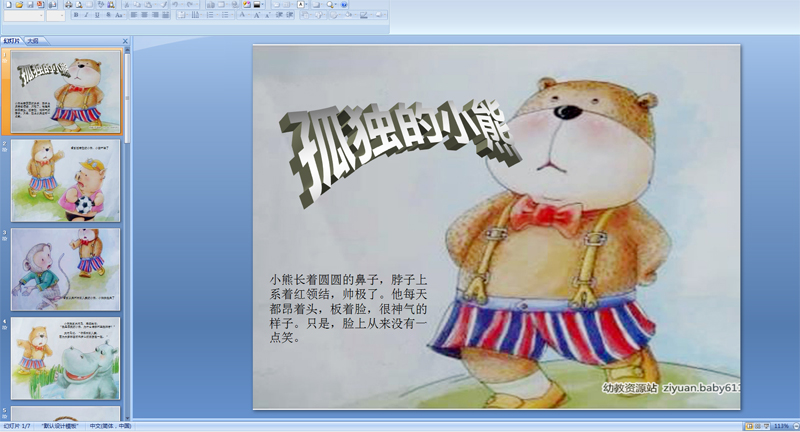The image size is (800, 432).
Task: Undo the last action
Action: [175, 5]
